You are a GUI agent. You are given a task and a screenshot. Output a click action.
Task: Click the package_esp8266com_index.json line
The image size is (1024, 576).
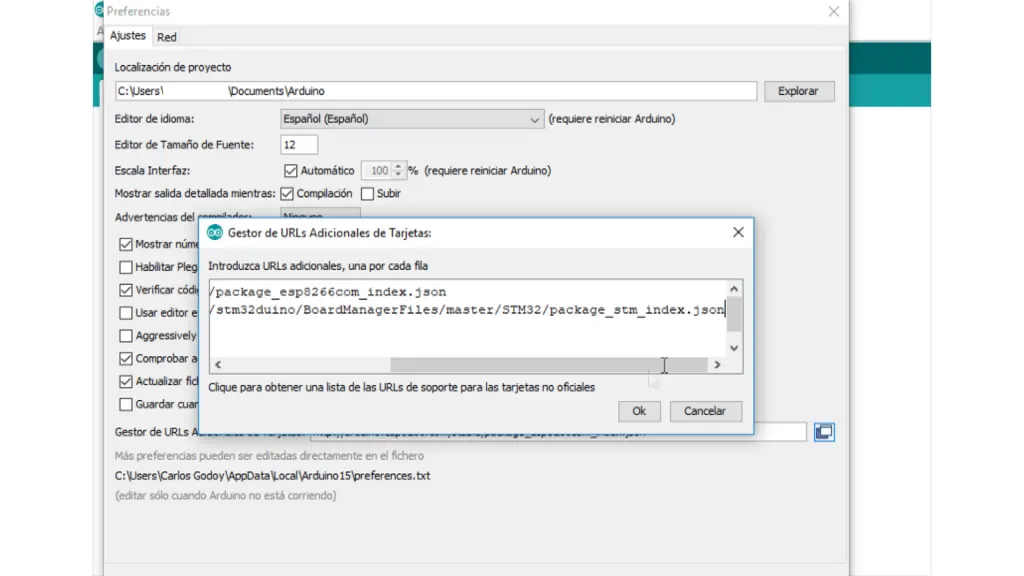[x=328, y=292]
